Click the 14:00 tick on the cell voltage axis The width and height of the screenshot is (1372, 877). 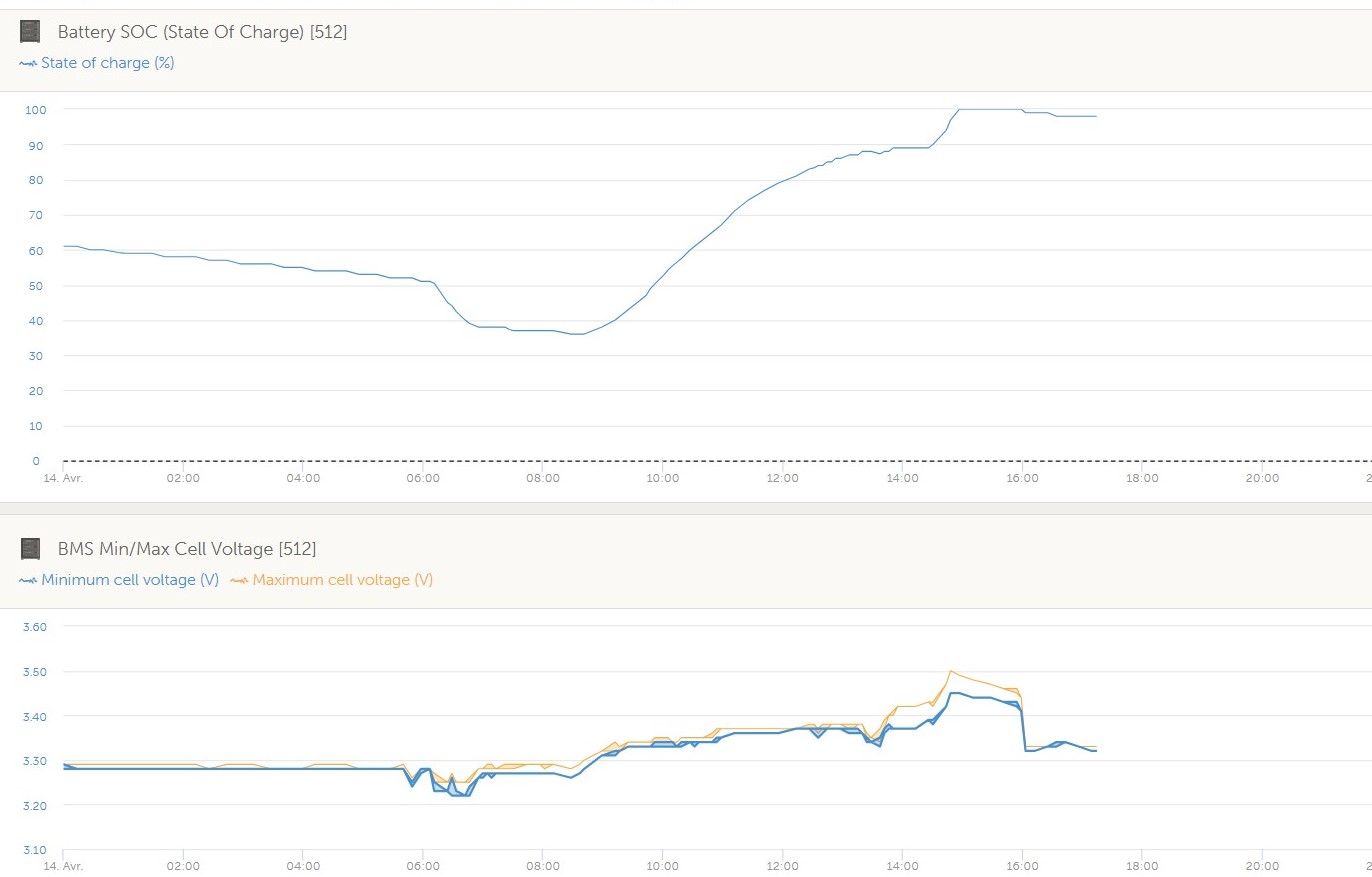point(902,868)
